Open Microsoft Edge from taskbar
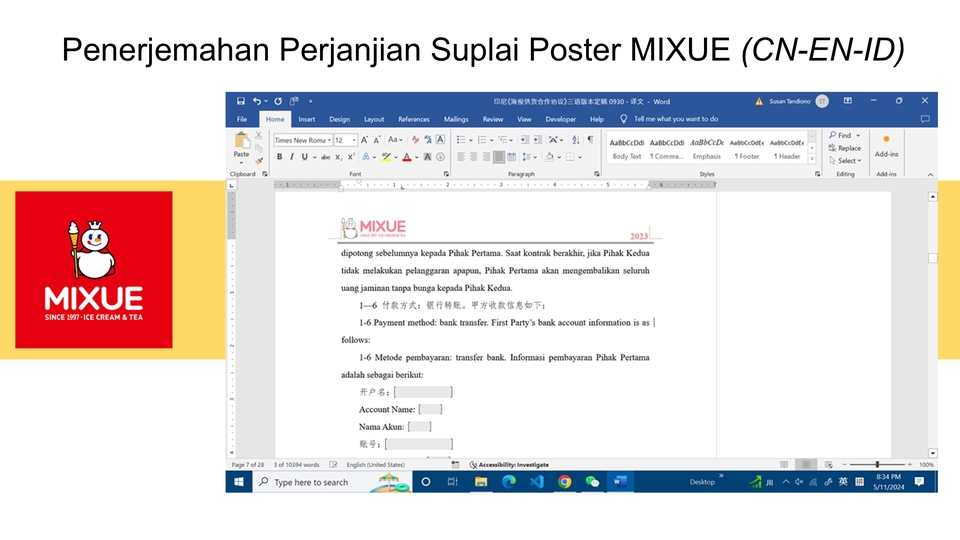960x540 pixels. pyautogui.click(x=509, y=482)
